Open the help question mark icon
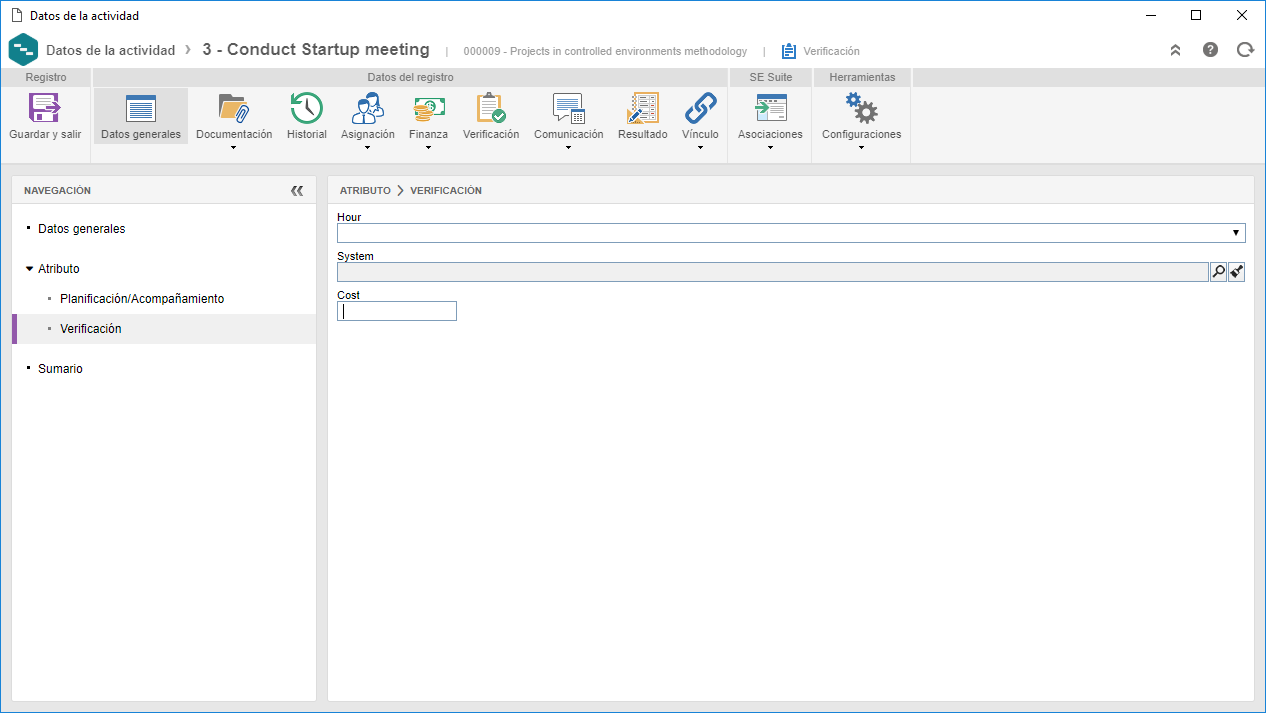The height and width of the screenshot is (713, 1266). click(x=1210, y=50)
